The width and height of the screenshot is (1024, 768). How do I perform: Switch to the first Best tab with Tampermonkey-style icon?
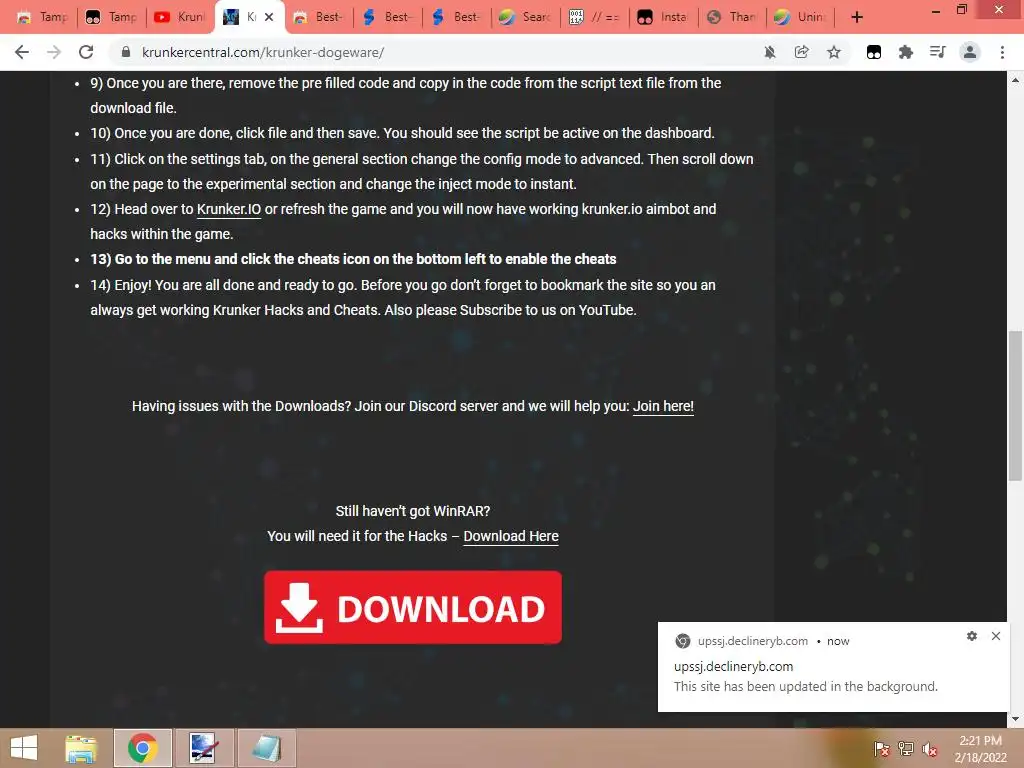click(318, 17)
